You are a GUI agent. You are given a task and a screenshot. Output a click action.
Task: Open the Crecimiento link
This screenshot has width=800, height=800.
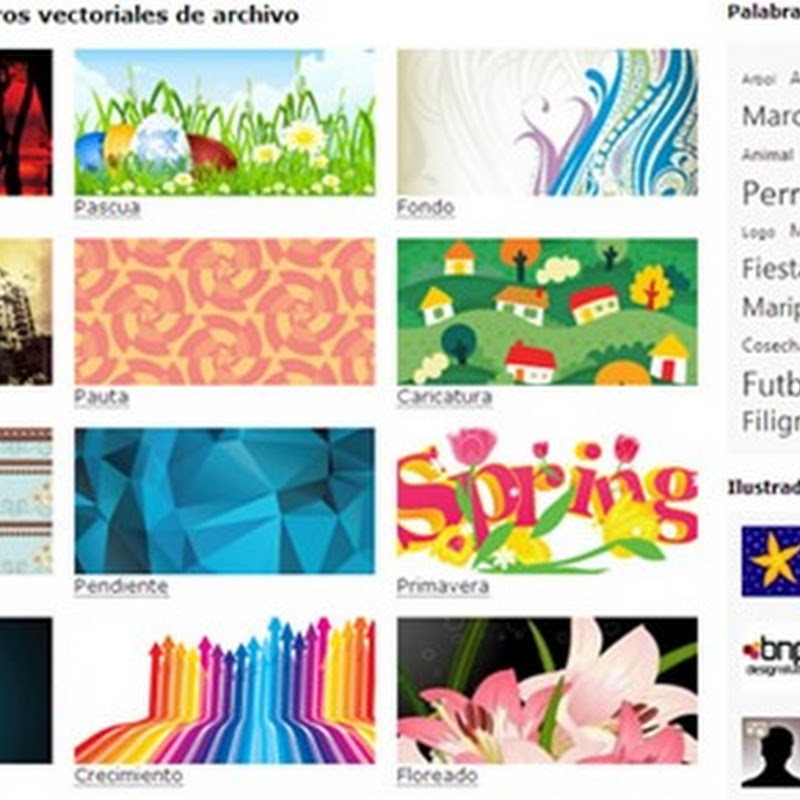(129, 776)
